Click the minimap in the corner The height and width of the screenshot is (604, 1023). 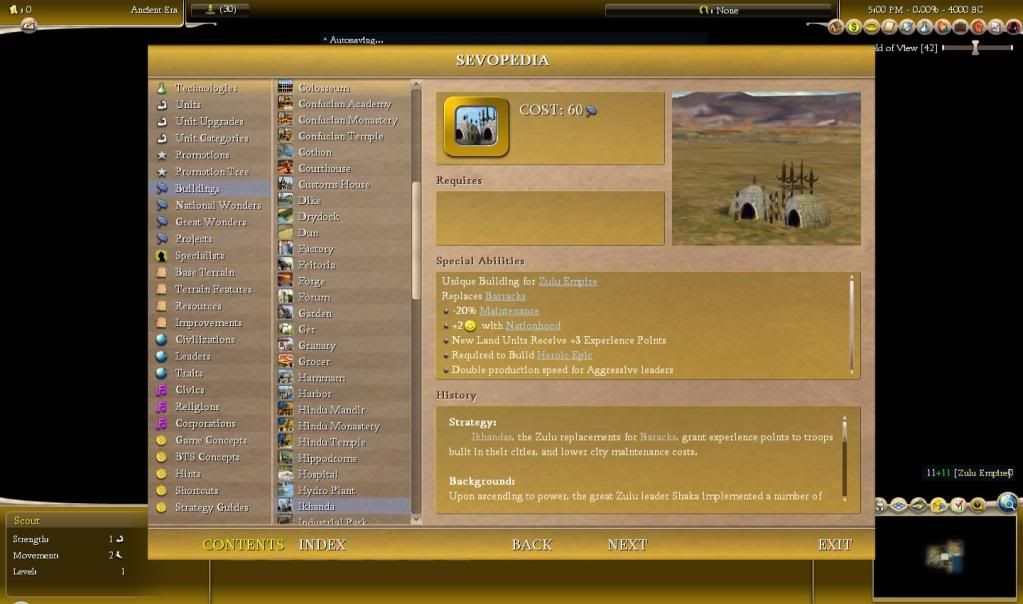(944, 556)
